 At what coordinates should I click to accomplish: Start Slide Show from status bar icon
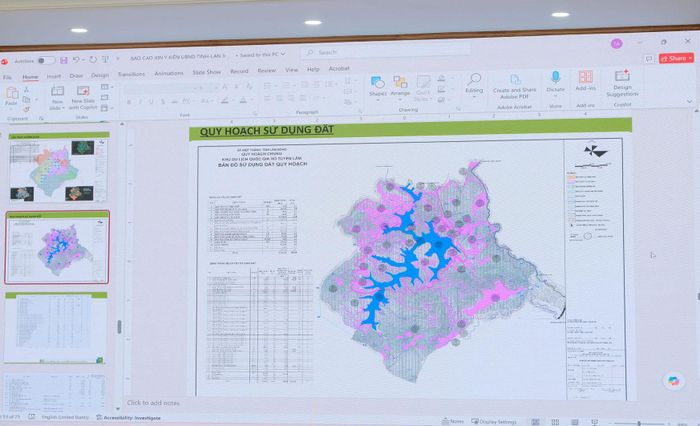[x=594, y=422]
